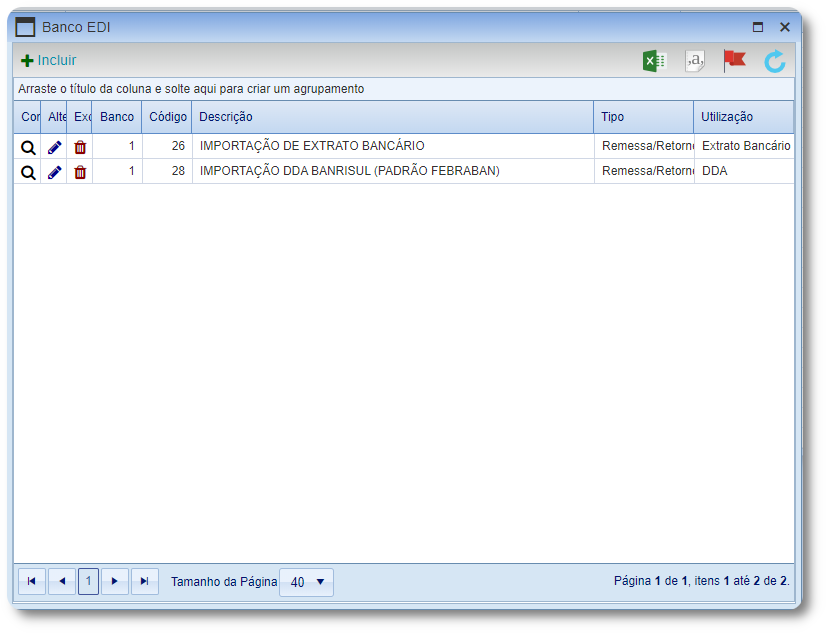Image resolution: width=826 pixels, height=633 pixels.
Task: Select the IMPORTAÇÃO DDA BANRISUL row description
Action: point(349,172)
